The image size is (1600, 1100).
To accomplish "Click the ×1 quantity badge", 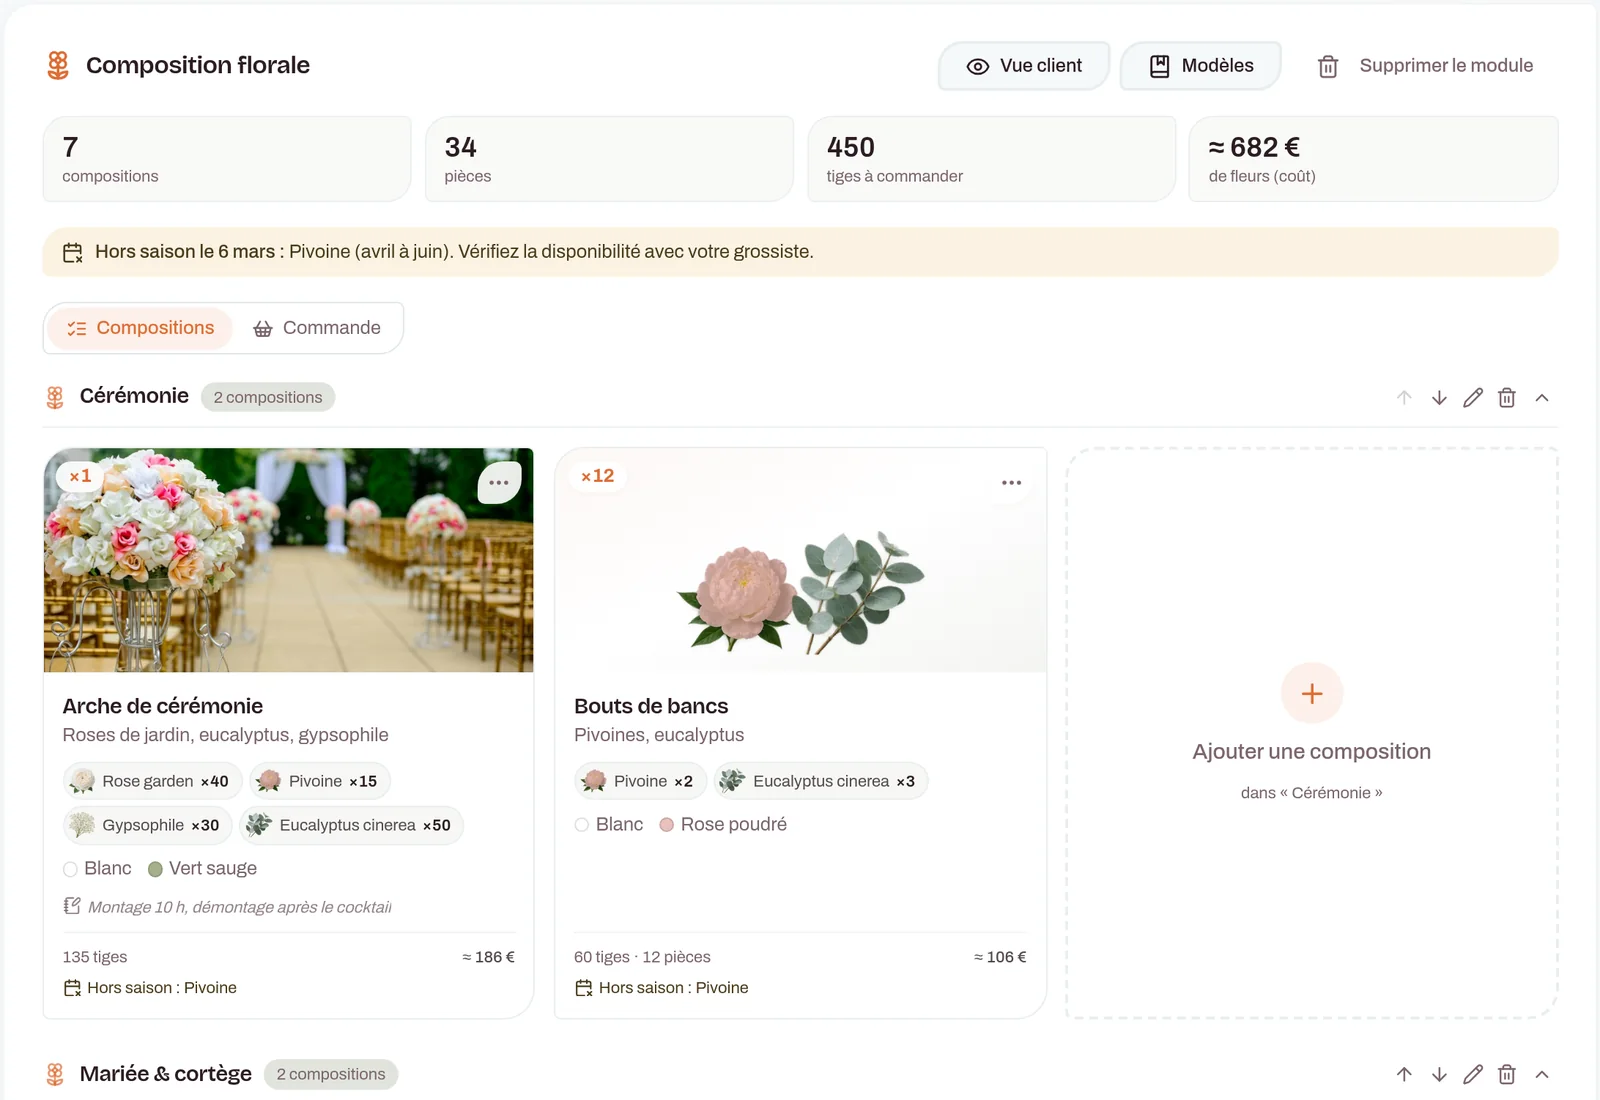I will (80, 476).
